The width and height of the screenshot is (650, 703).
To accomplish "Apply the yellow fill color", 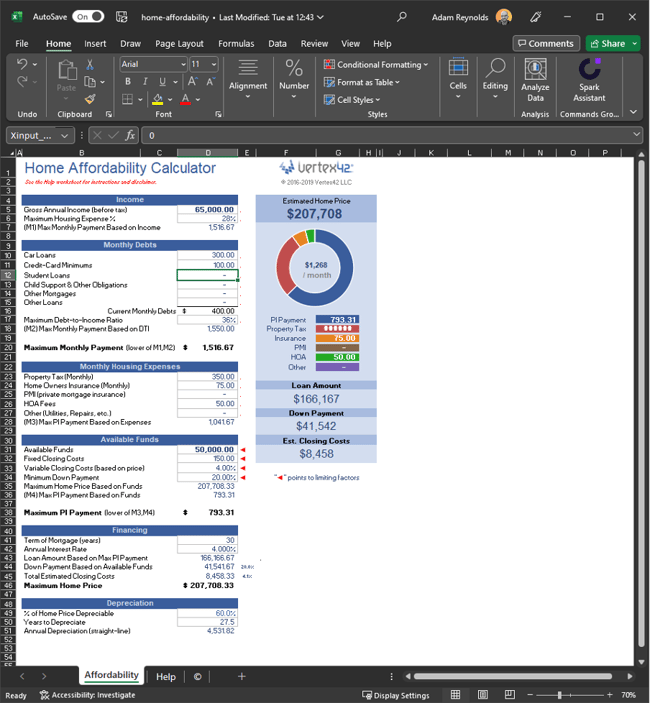I will coord(158,99).
